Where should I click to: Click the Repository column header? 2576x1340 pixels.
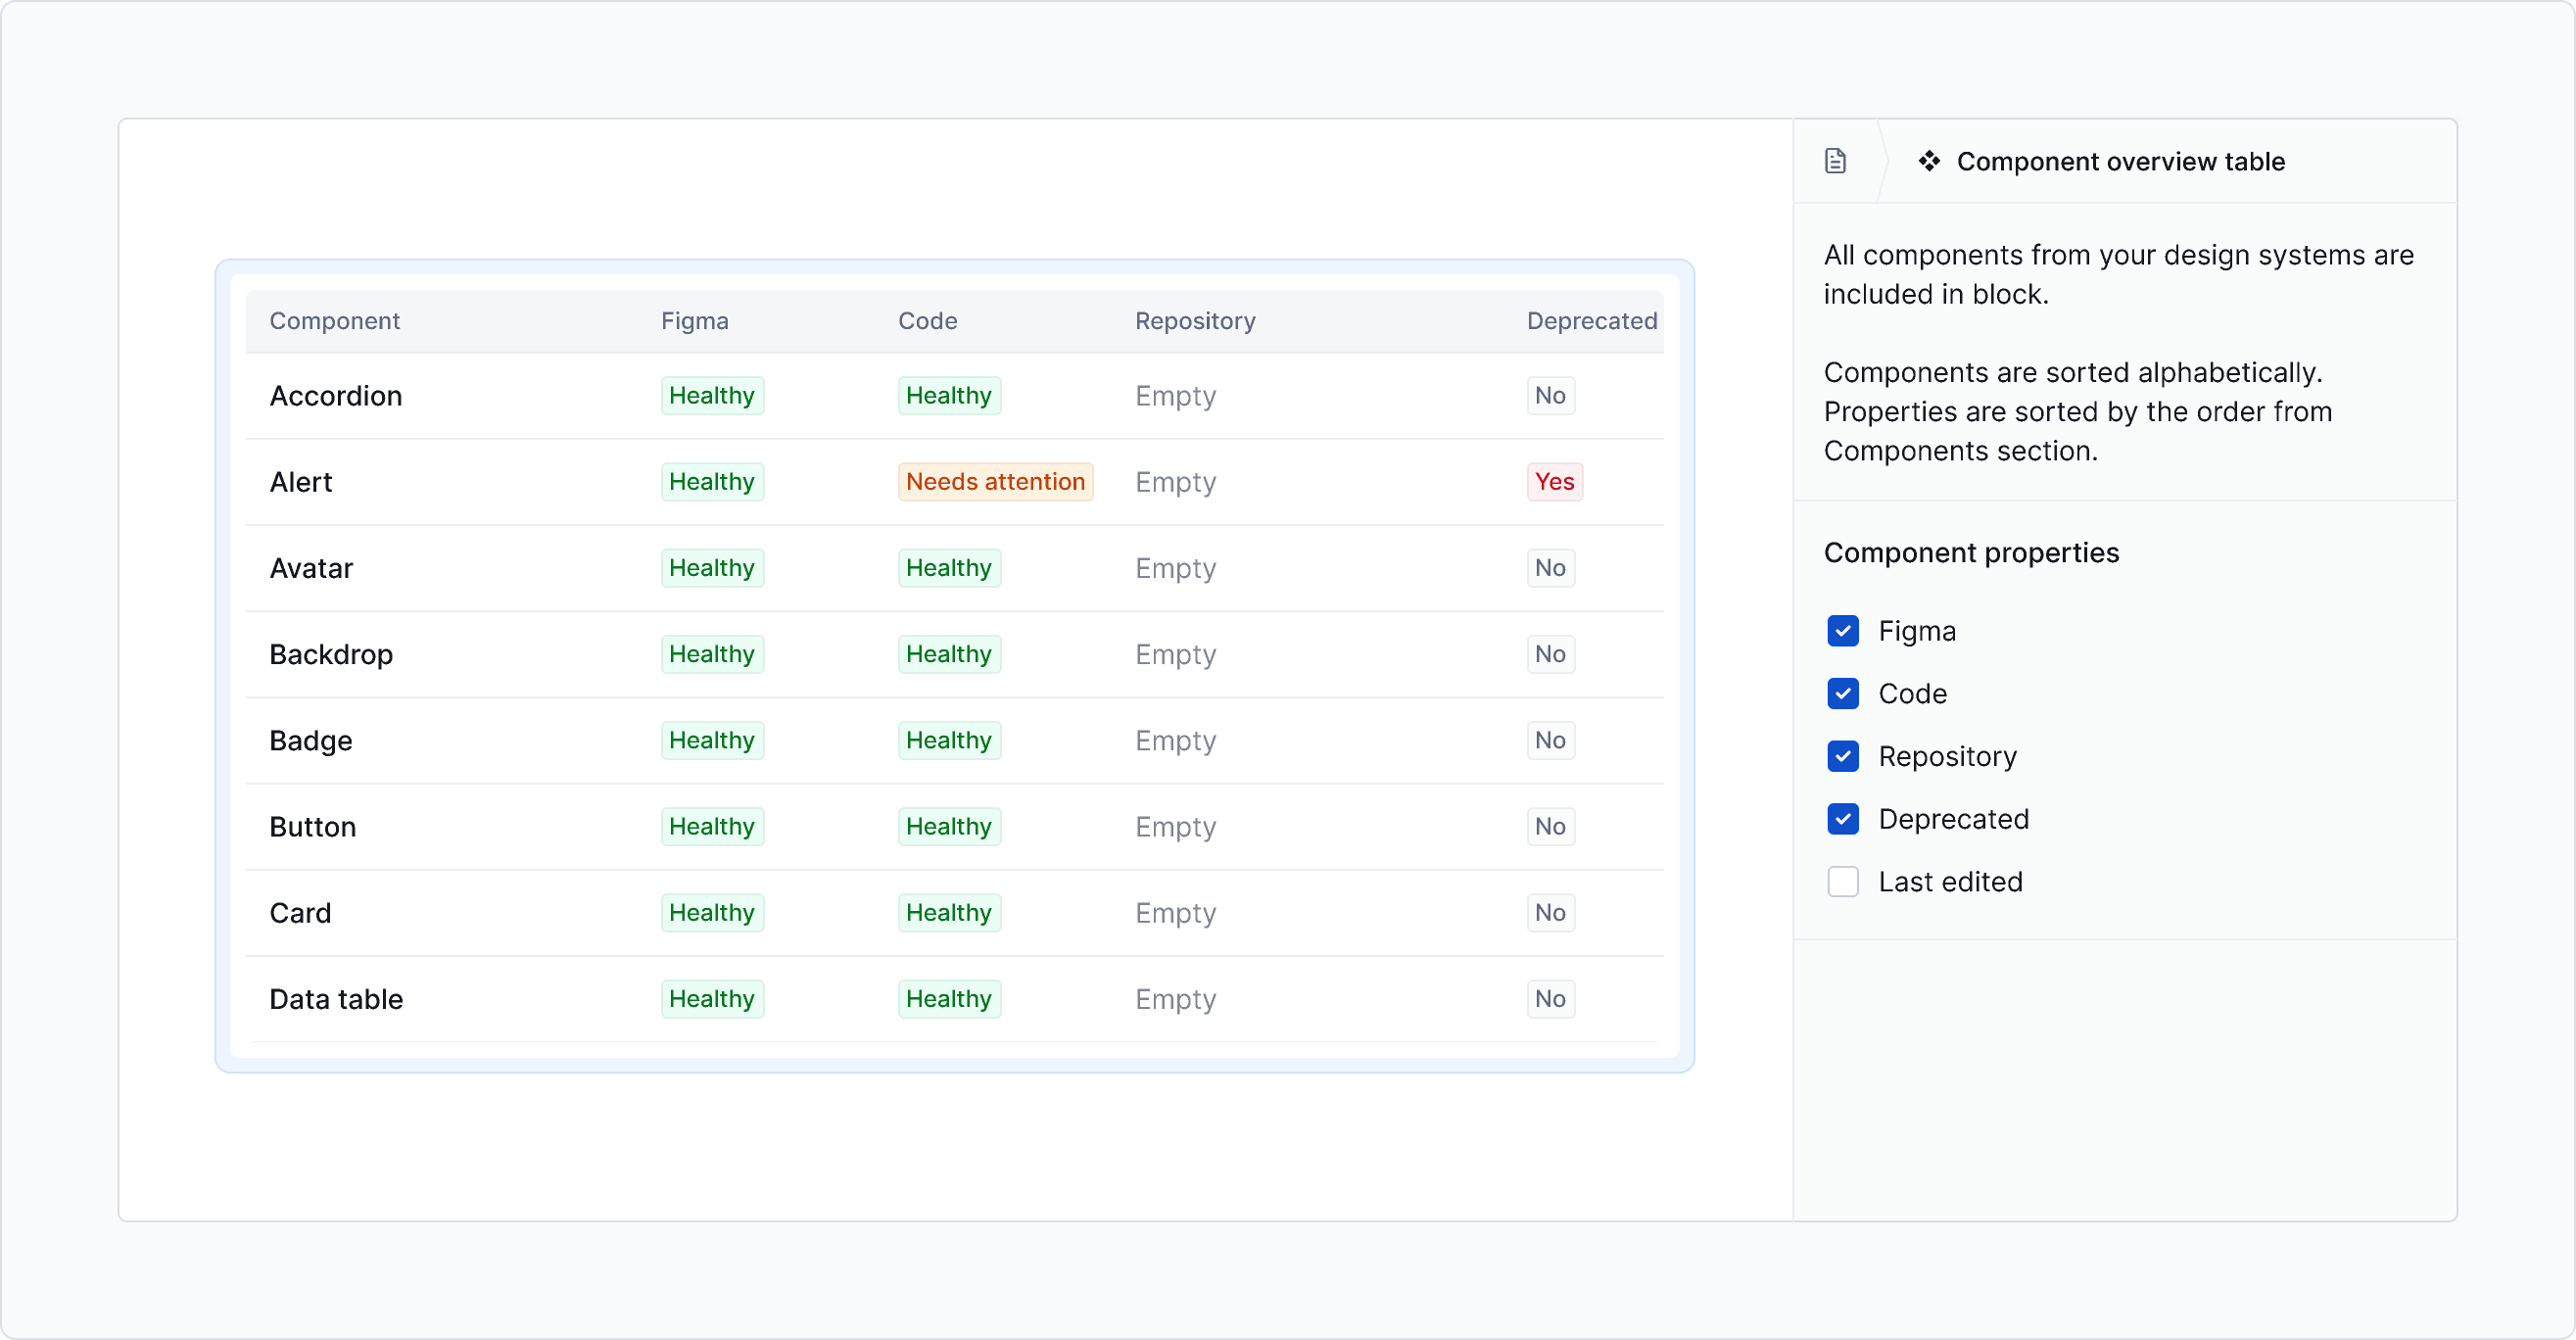(1194, 321)
